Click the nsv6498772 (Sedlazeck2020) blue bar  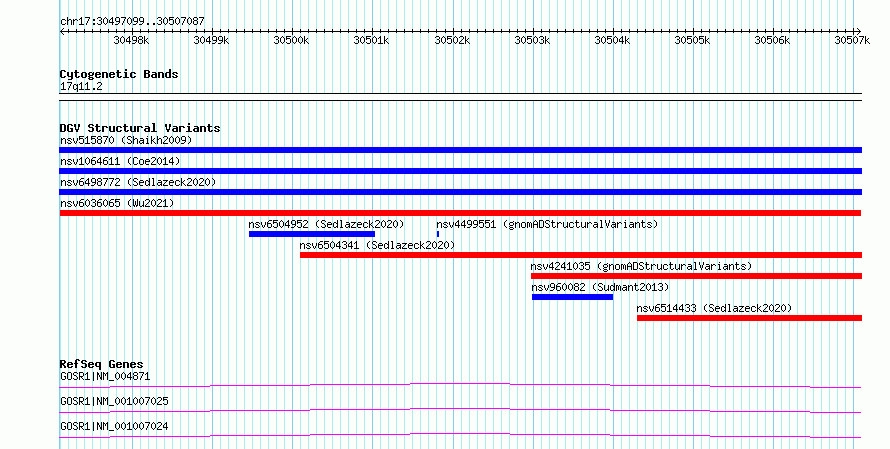pos(460,192)
